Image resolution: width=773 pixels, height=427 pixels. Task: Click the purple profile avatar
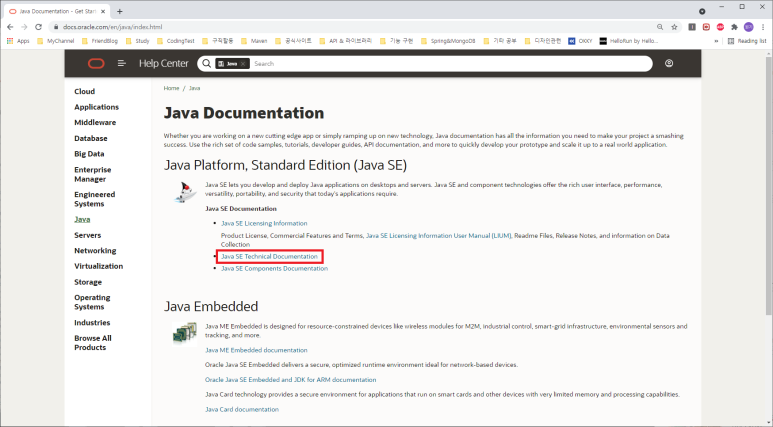[x=749, y=27]
